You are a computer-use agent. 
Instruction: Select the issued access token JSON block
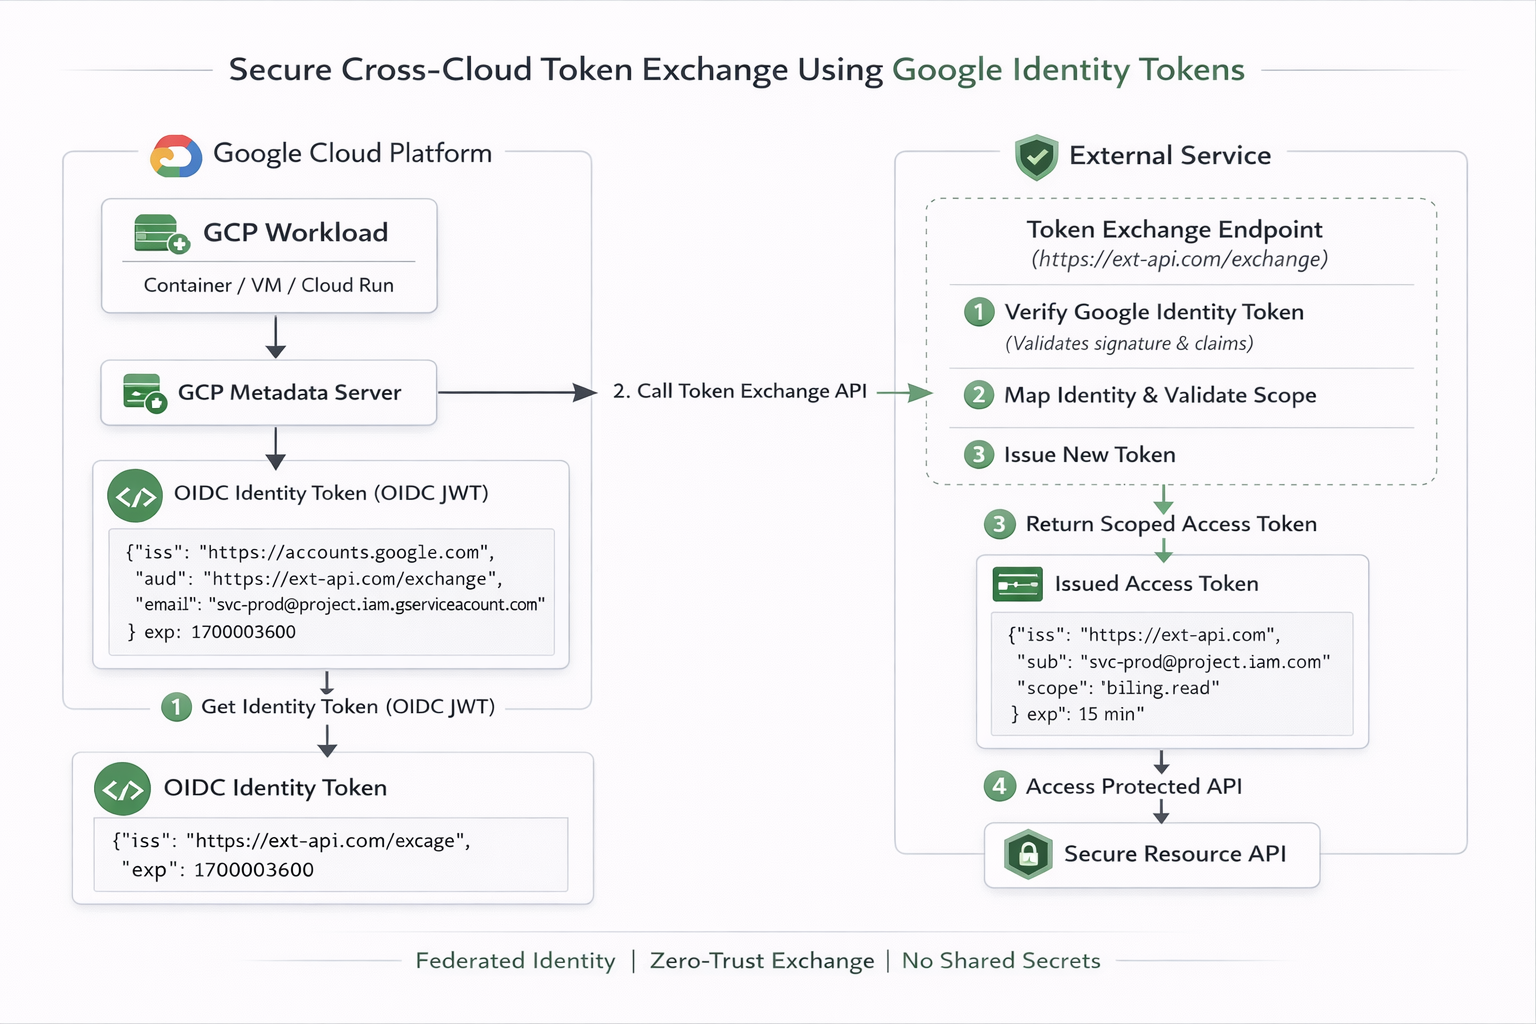pos(1172,674)
